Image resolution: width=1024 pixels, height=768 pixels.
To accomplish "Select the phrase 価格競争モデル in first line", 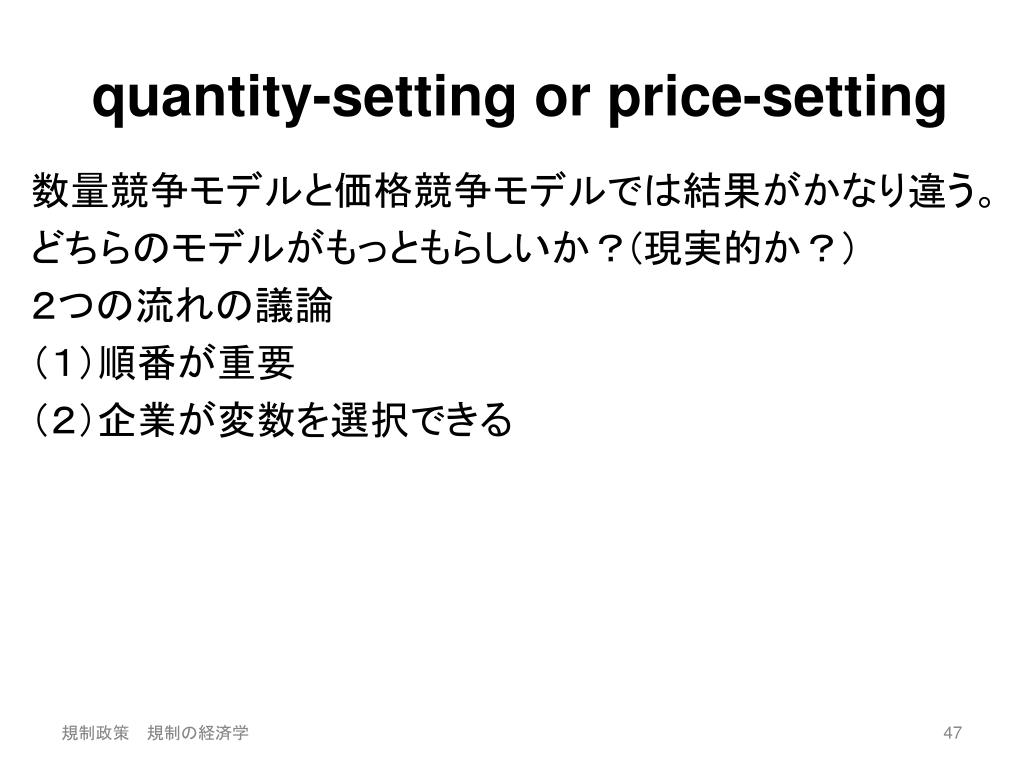I will click(465, 191).
